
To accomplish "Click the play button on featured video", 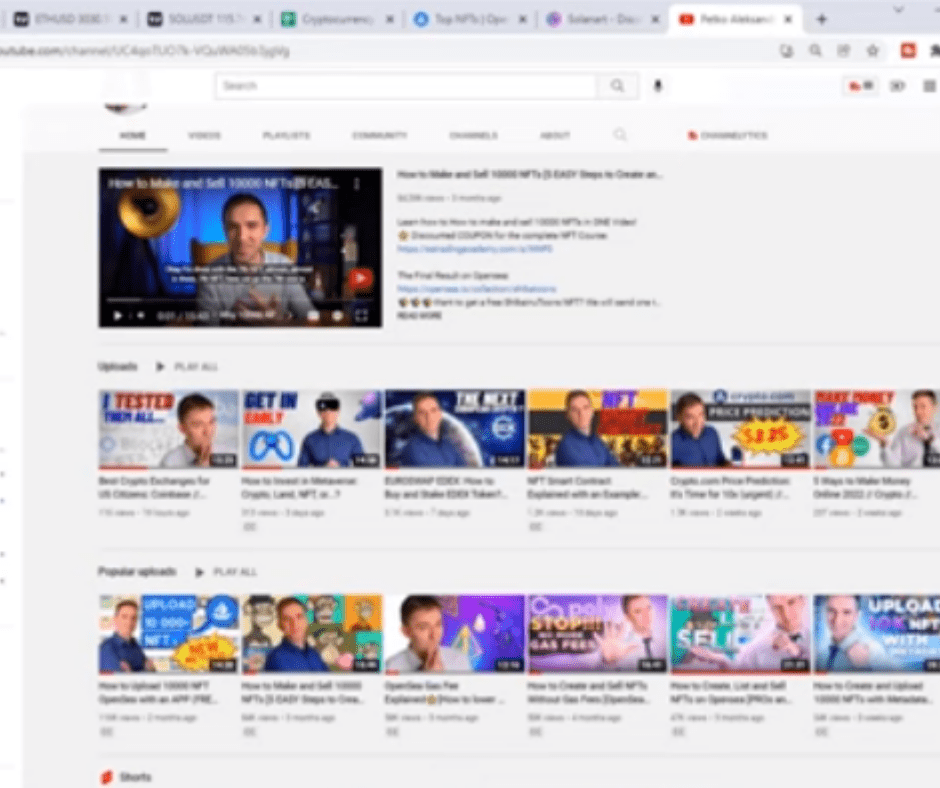I will coord(118,315).
